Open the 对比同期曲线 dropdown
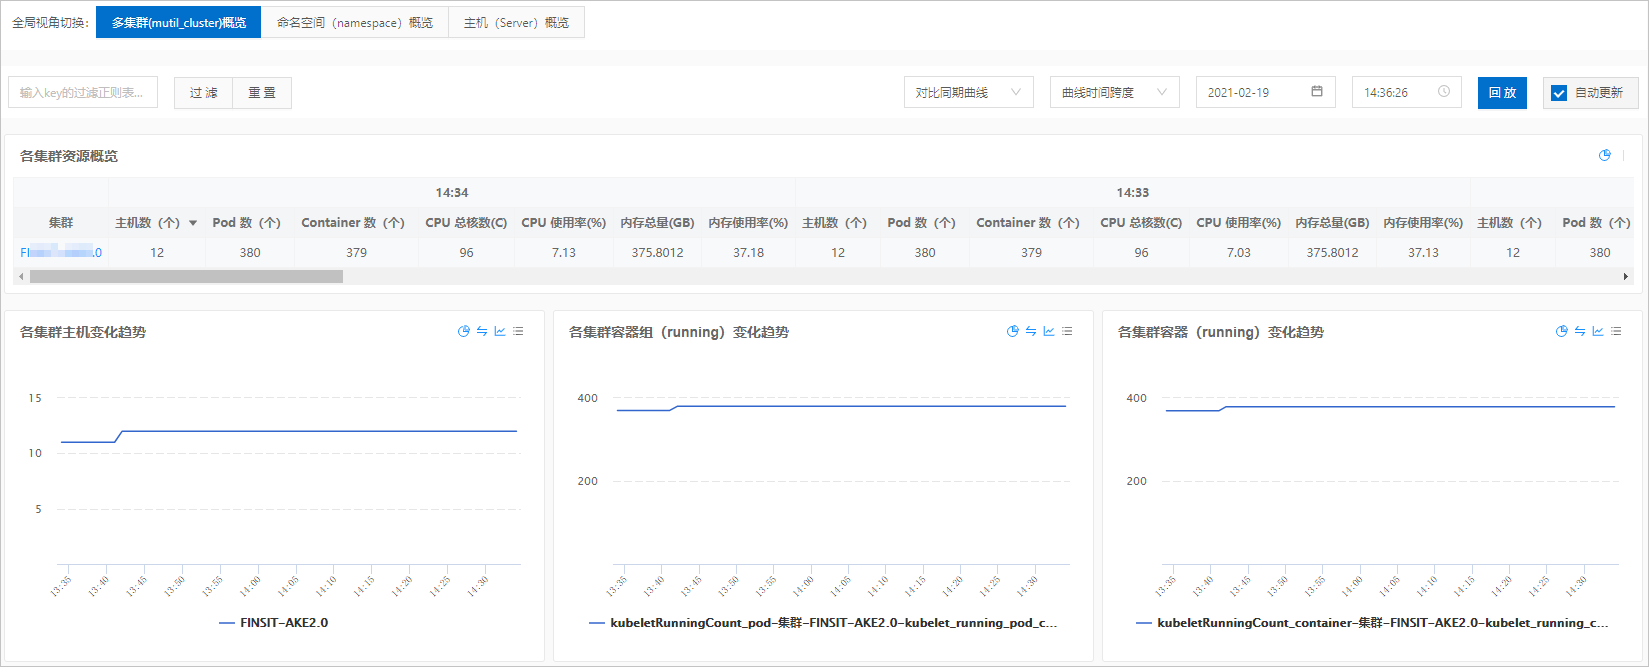This screenshot has width=1649, height=667. [x=968, y=92]
